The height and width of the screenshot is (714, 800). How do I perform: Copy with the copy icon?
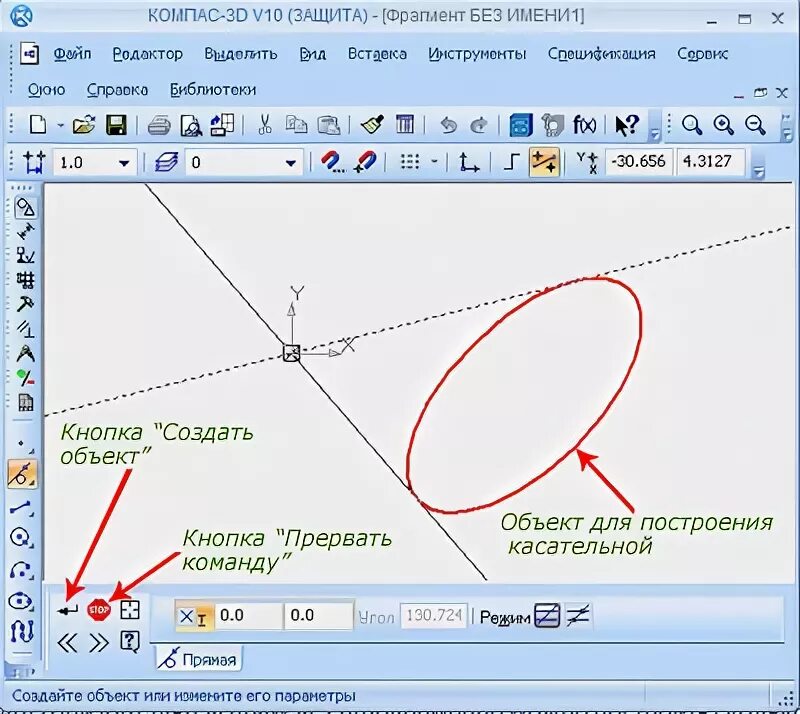(x=296, y=125)
